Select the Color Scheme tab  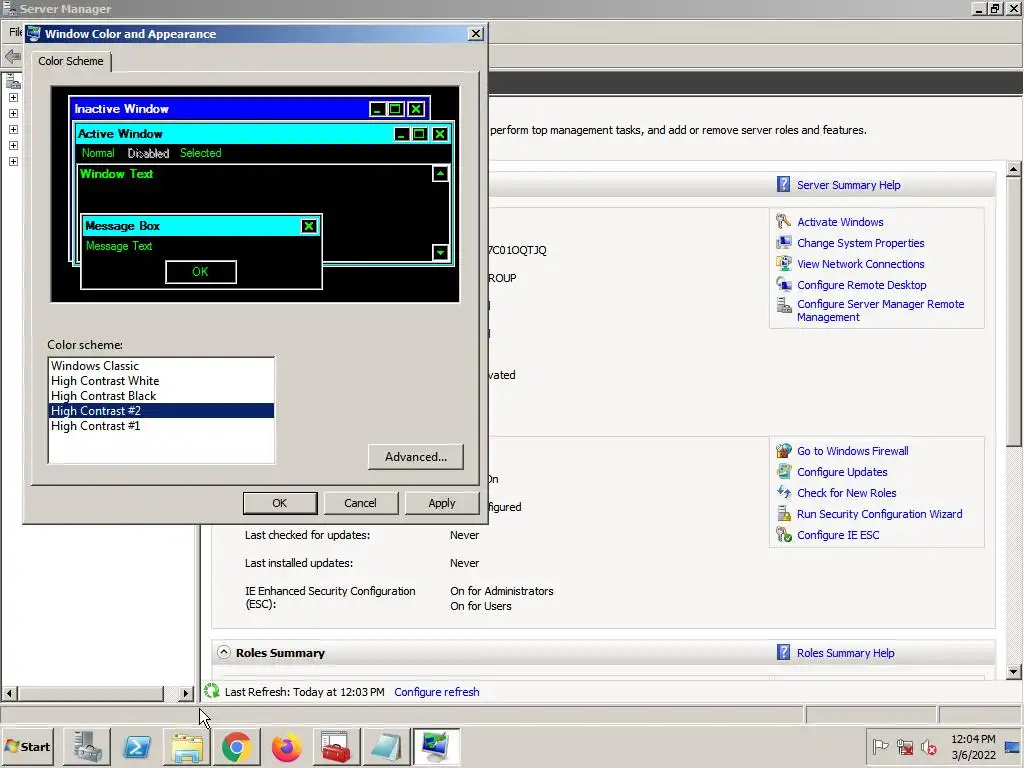point(71,61)
